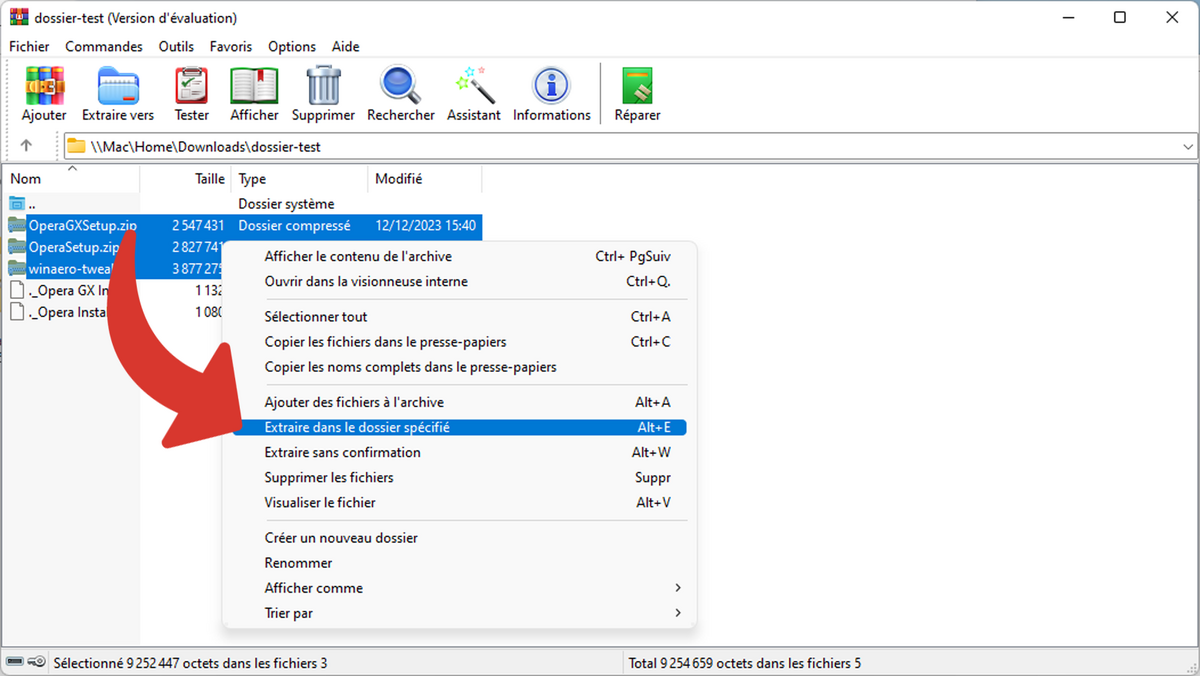Image resolution: width=1200 pixels, height=676 pixels.
Task: Click the Ajouter toolbar icon
Action: coord(44,86)
